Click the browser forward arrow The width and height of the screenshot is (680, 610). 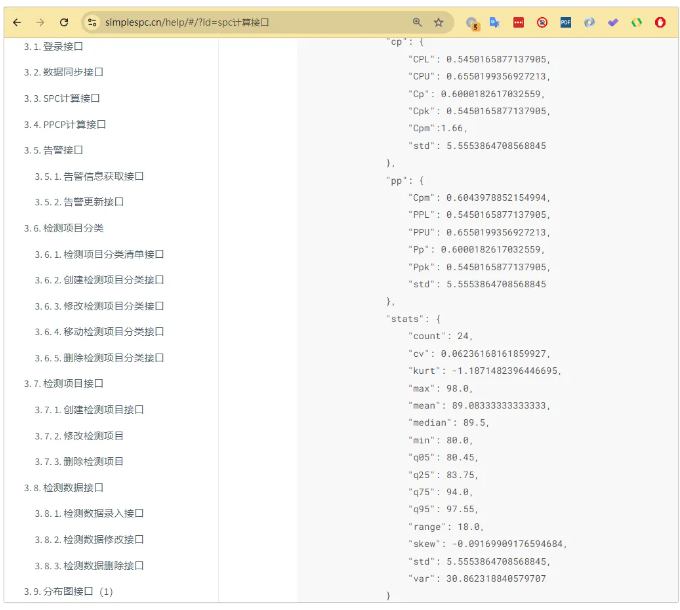point(40,22)
